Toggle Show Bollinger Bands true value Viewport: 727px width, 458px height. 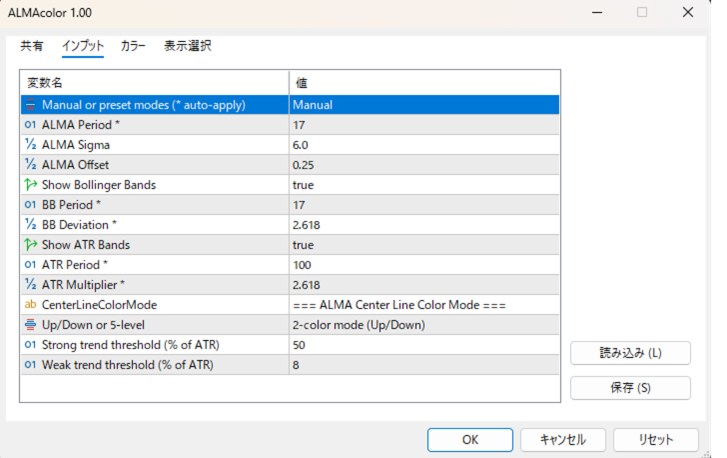[424, 184]
